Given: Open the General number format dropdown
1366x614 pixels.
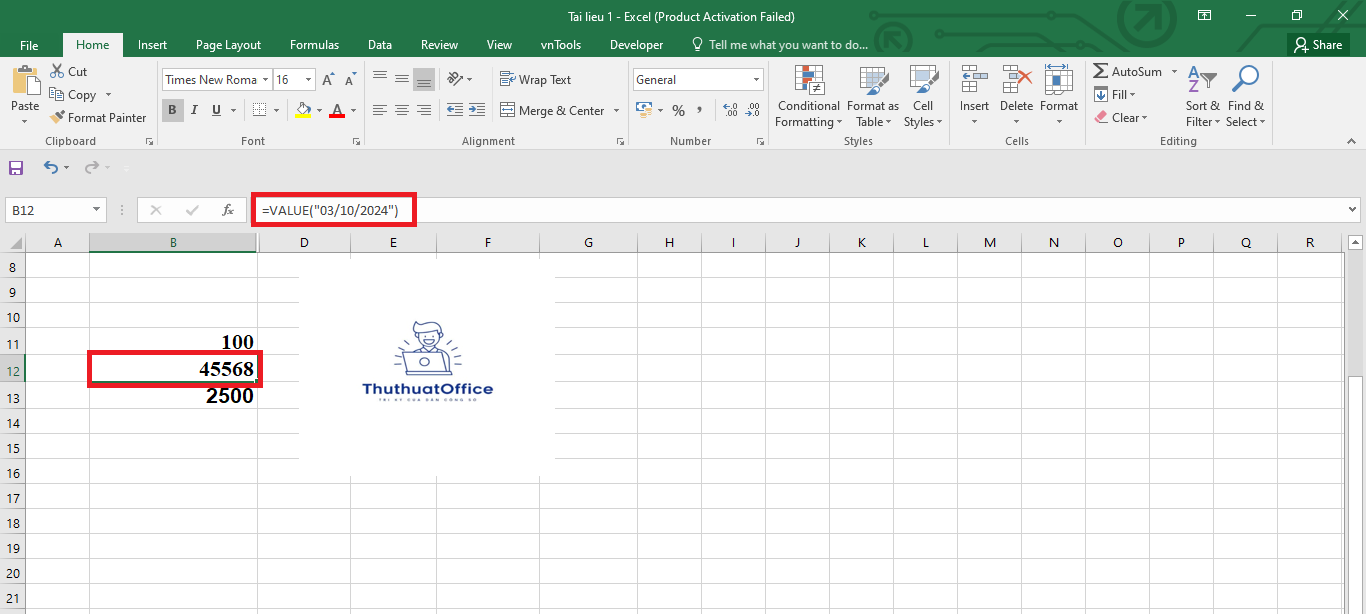Looking at the screenshot, I should click(x=756, y=80).
